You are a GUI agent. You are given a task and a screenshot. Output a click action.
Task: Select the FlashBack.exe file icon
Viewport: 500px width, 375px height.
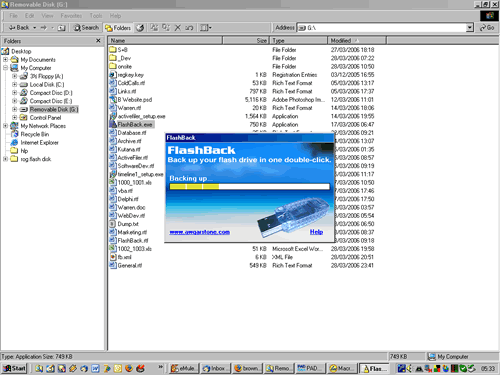click(113, 124)
